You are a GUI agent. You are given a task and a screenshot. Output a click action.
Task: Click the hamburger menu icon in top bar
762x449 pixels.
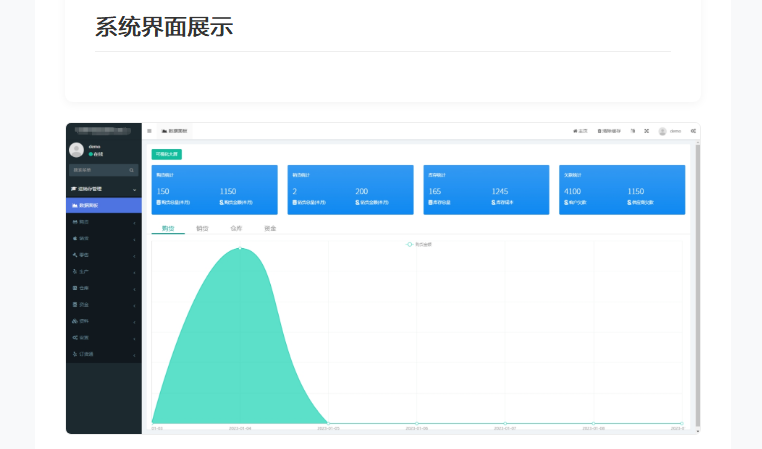pos(149,131)
